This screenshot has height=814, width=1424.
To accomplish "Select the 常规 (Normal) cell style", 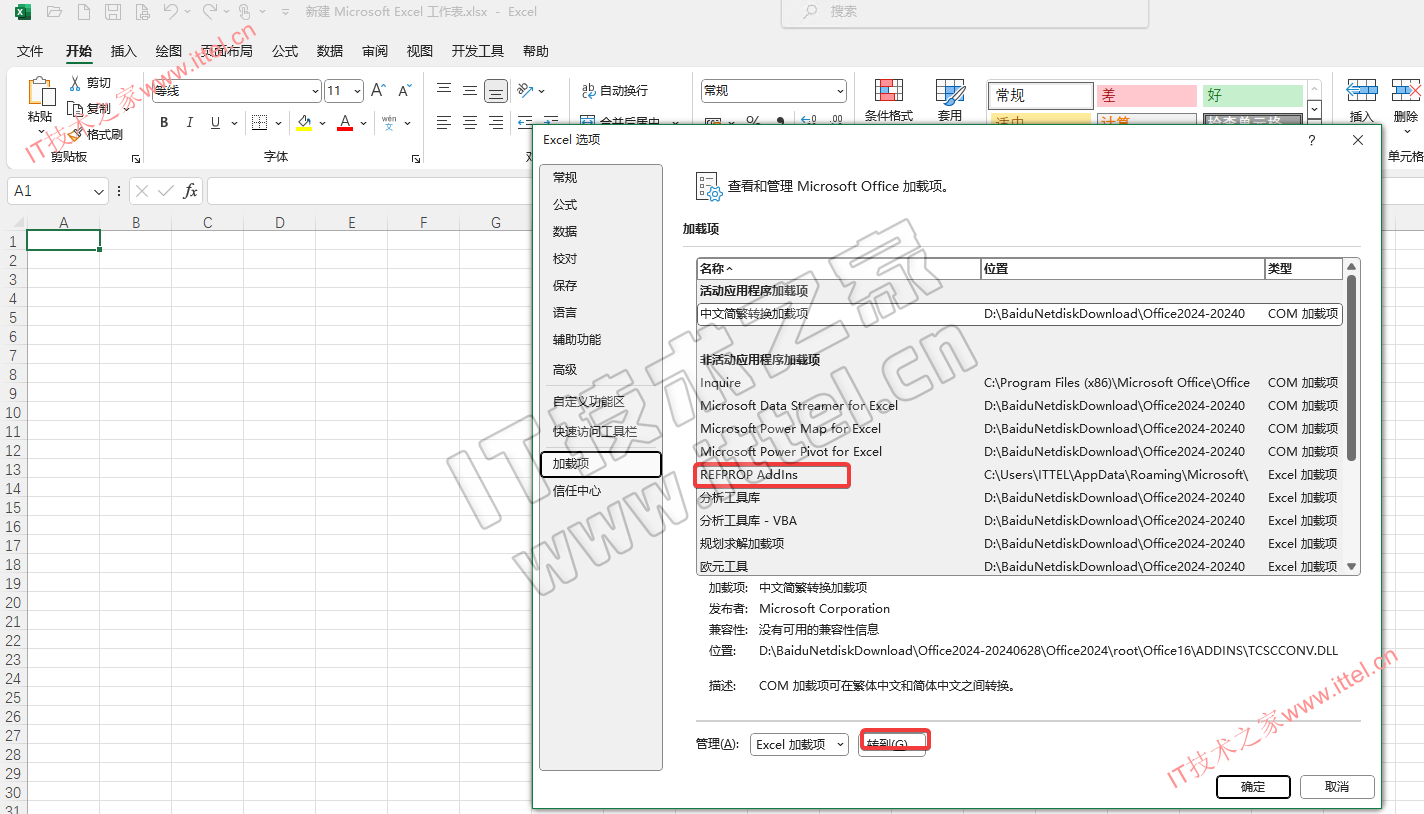I will coord(1041,96).
